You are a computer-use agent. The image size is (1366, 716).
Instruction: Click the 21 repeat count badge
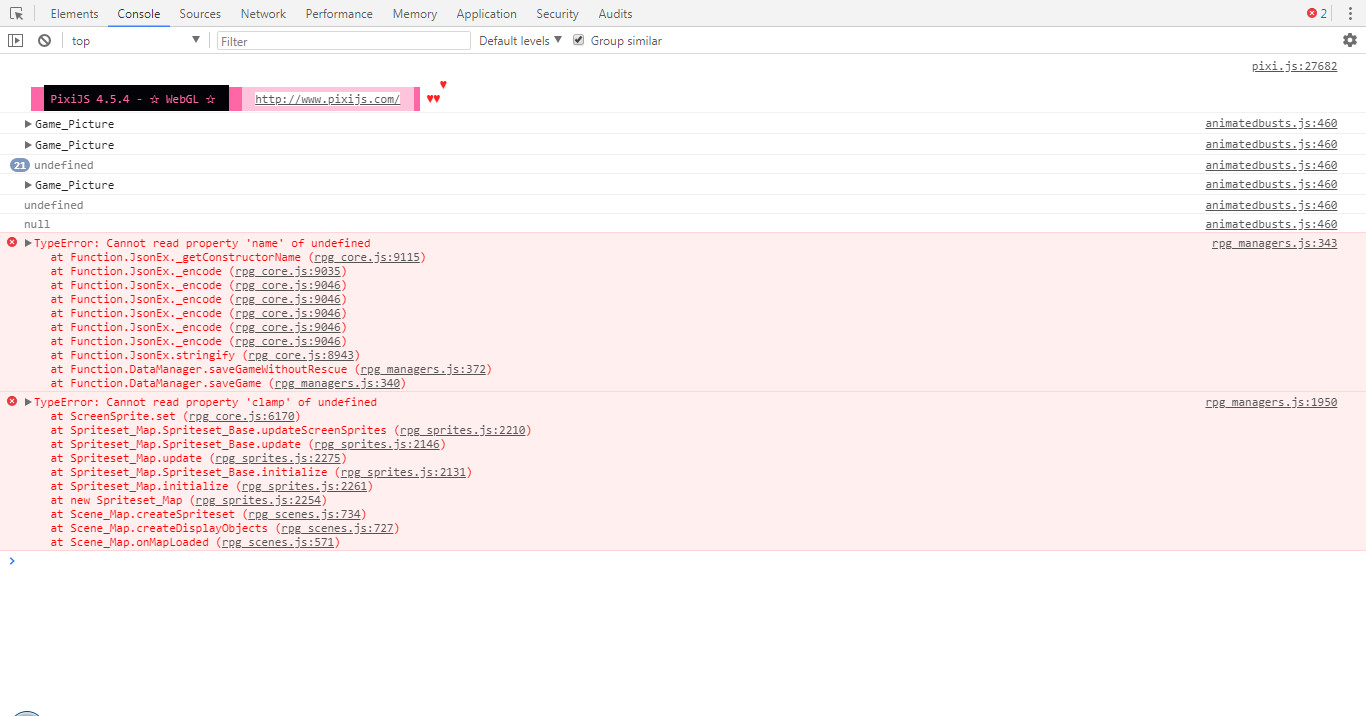tap(19, 165)
